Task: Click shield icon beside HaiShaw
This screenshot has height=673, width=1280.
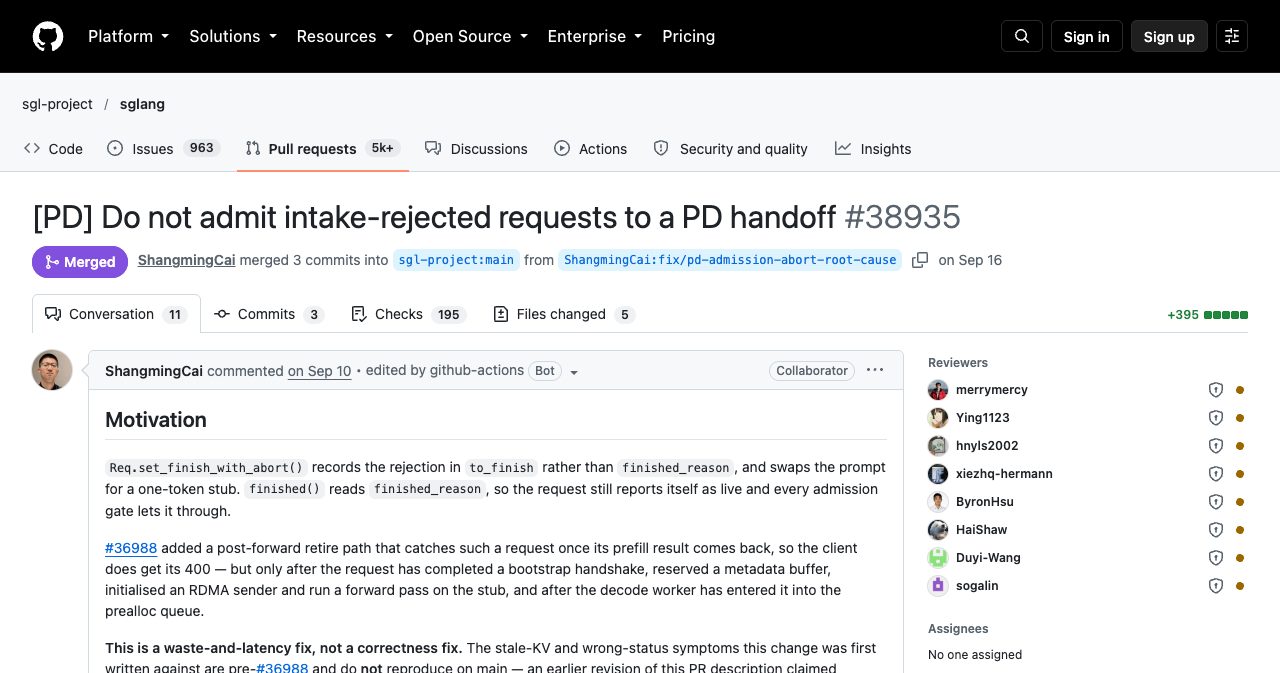Action: pyautogui.click(x=1216, y=530)
